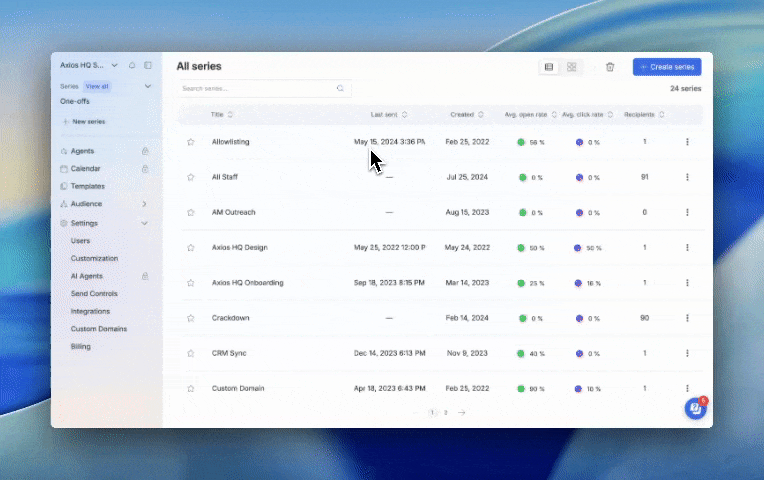Click the search magnifier icon

[x=340, y=88]
